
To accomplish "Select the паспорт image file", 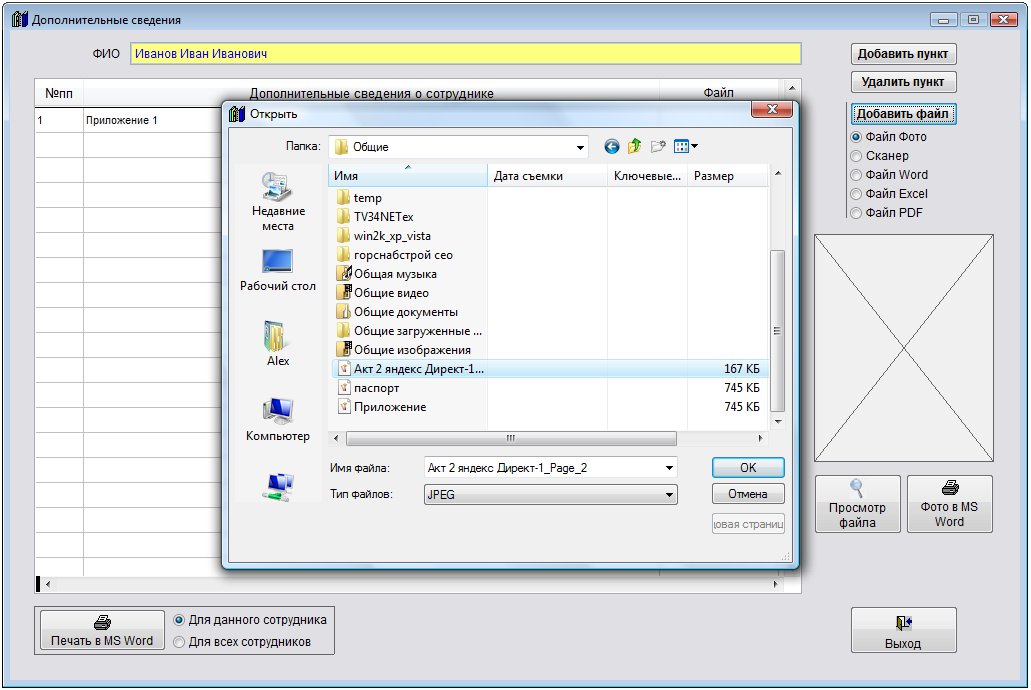I will (376, 388).
